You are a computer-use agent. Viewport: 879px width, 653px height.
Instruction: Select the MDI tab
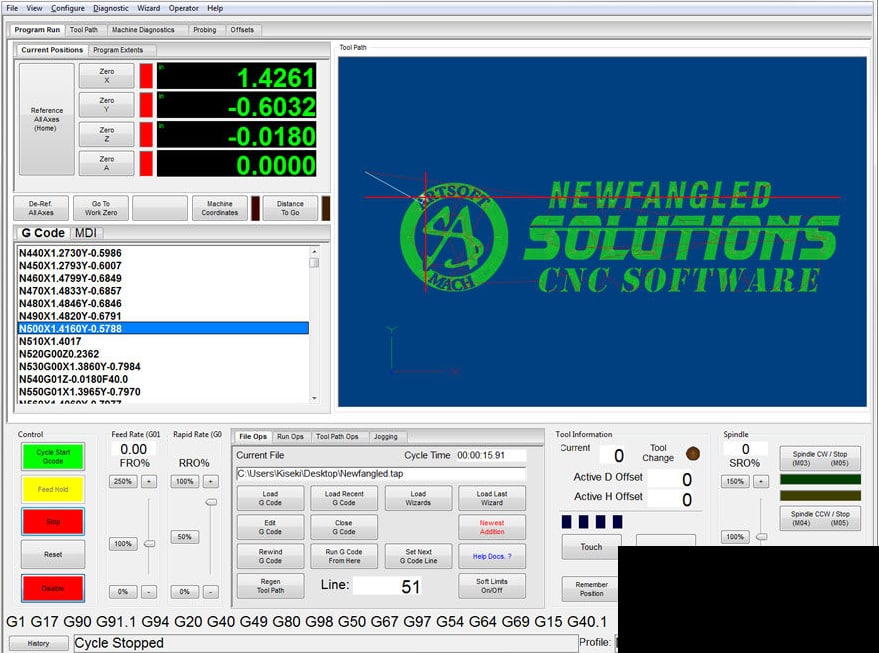coord(86,233)
